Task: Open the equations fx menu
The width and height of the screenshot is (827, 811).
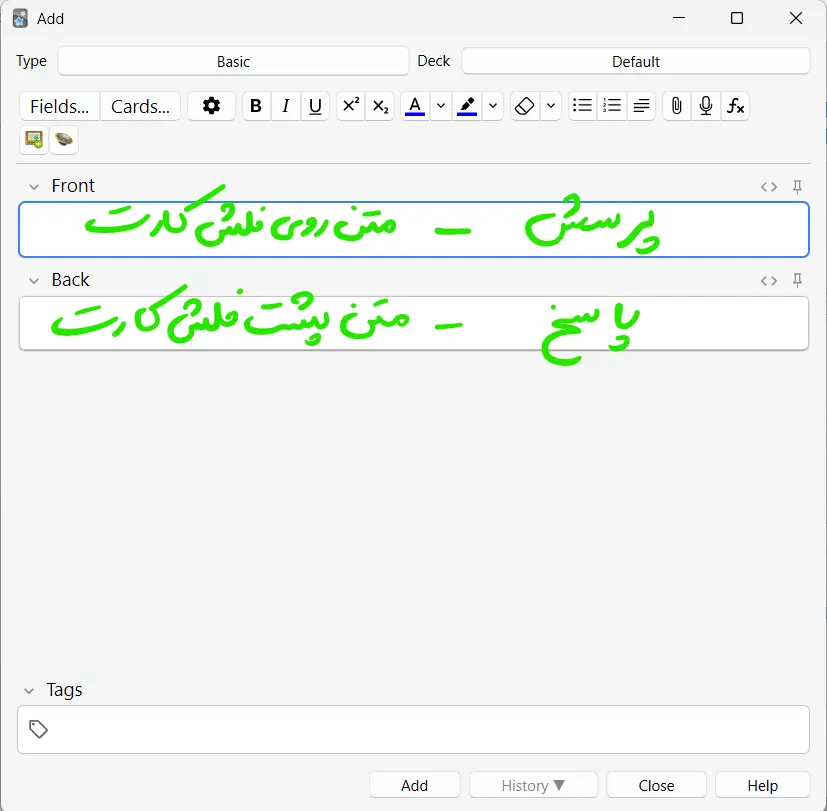Action: point(735,106)
